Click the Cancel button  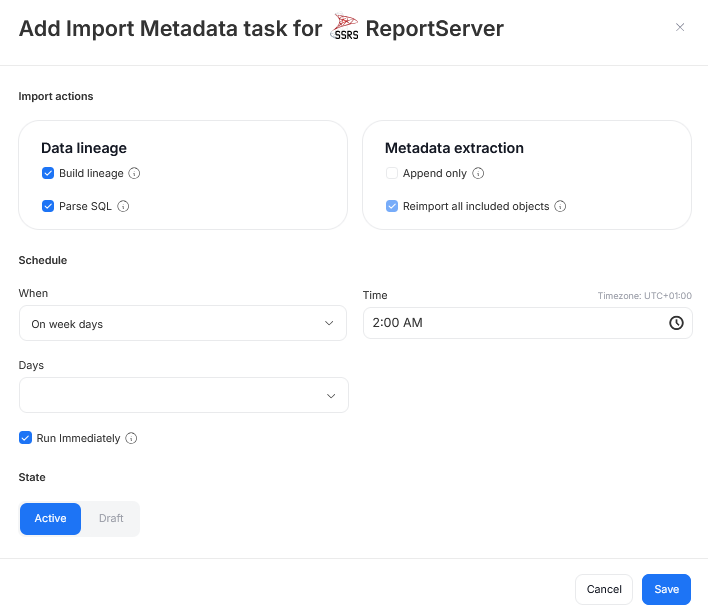[x=604, y=589]
